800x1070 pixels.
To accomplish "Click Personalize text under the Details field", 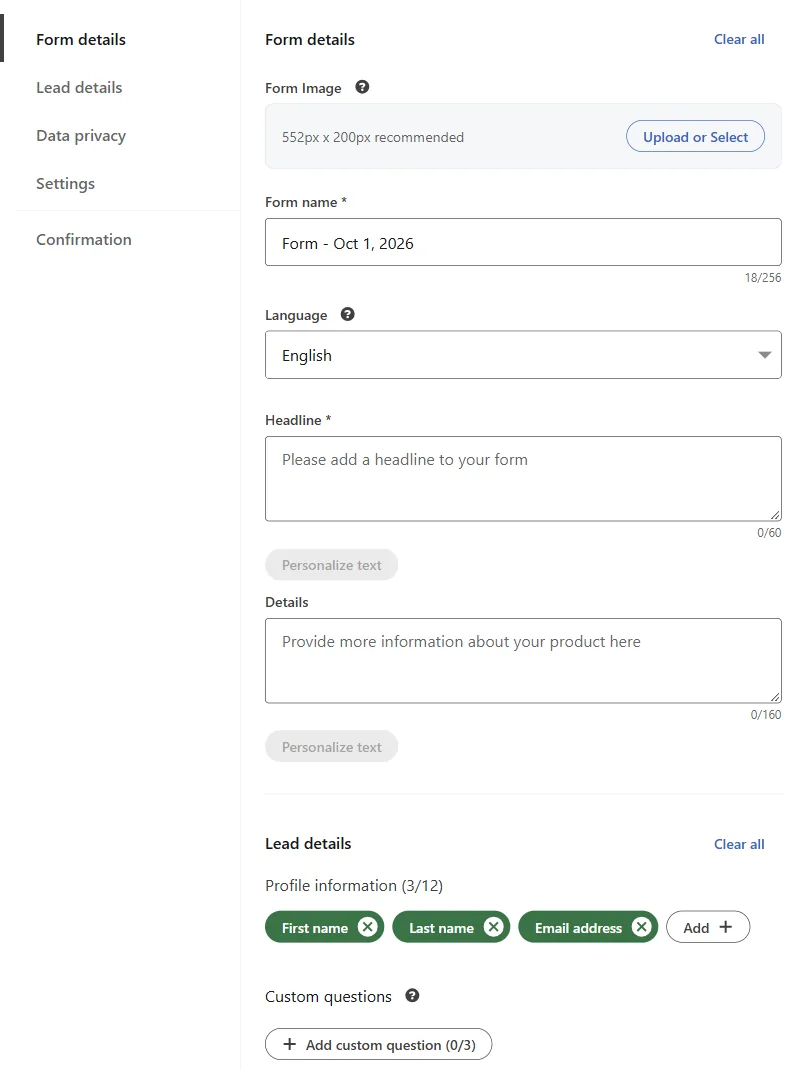I will point(331,747).
